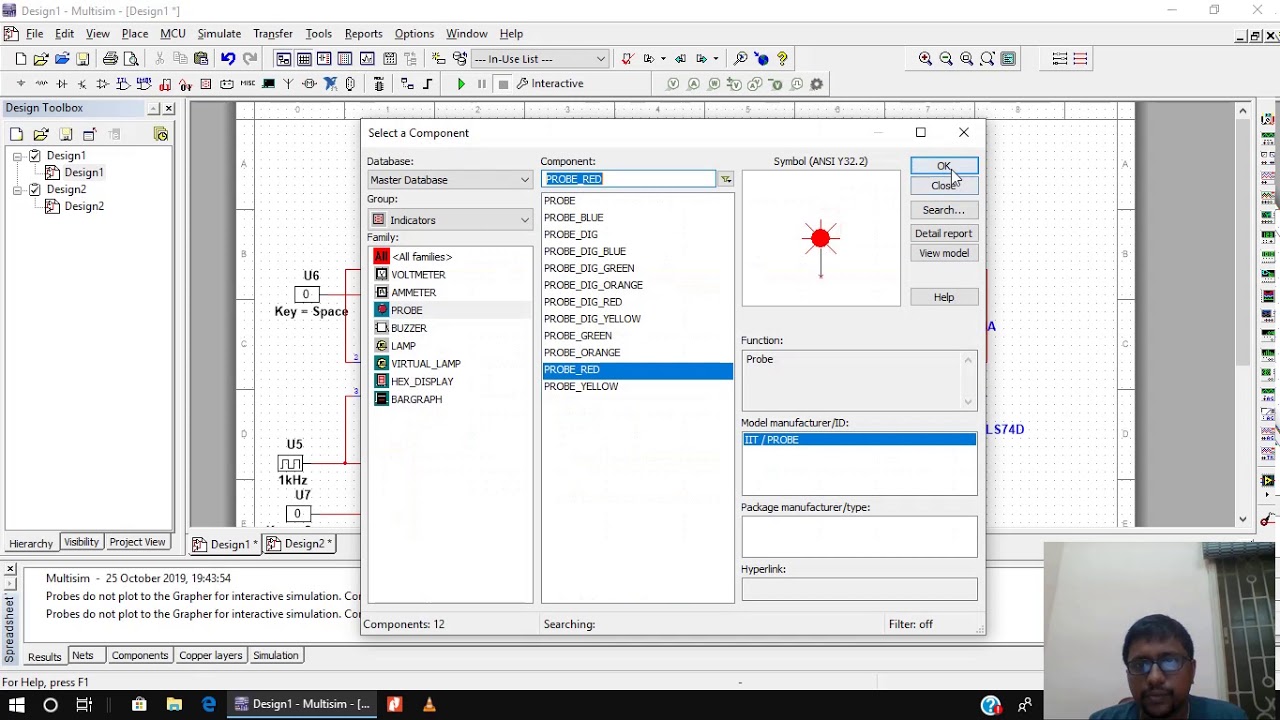Click the Help button in the dialog
The width and height of the screenshot is (1280, 720).
coord(944,297)
